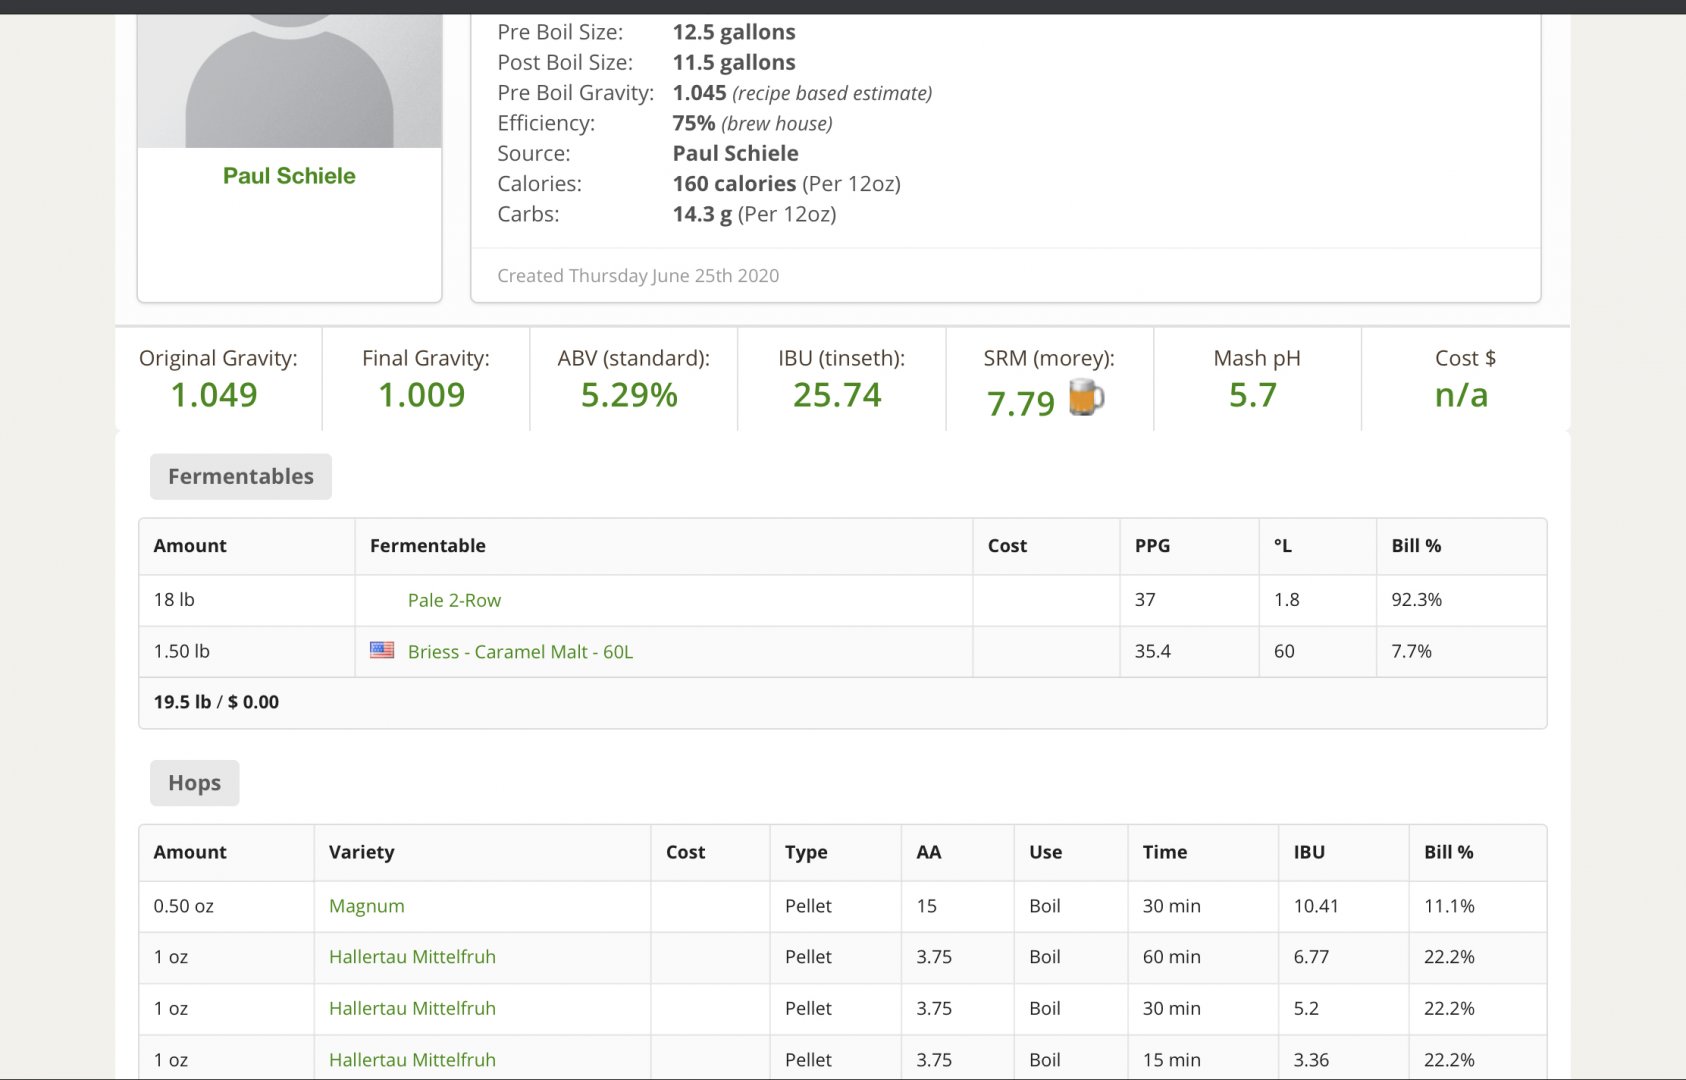Click the IBU (tinseth) value 25.74
This screenshot has width=1686, height=1080.
click(x=837, y=395)
